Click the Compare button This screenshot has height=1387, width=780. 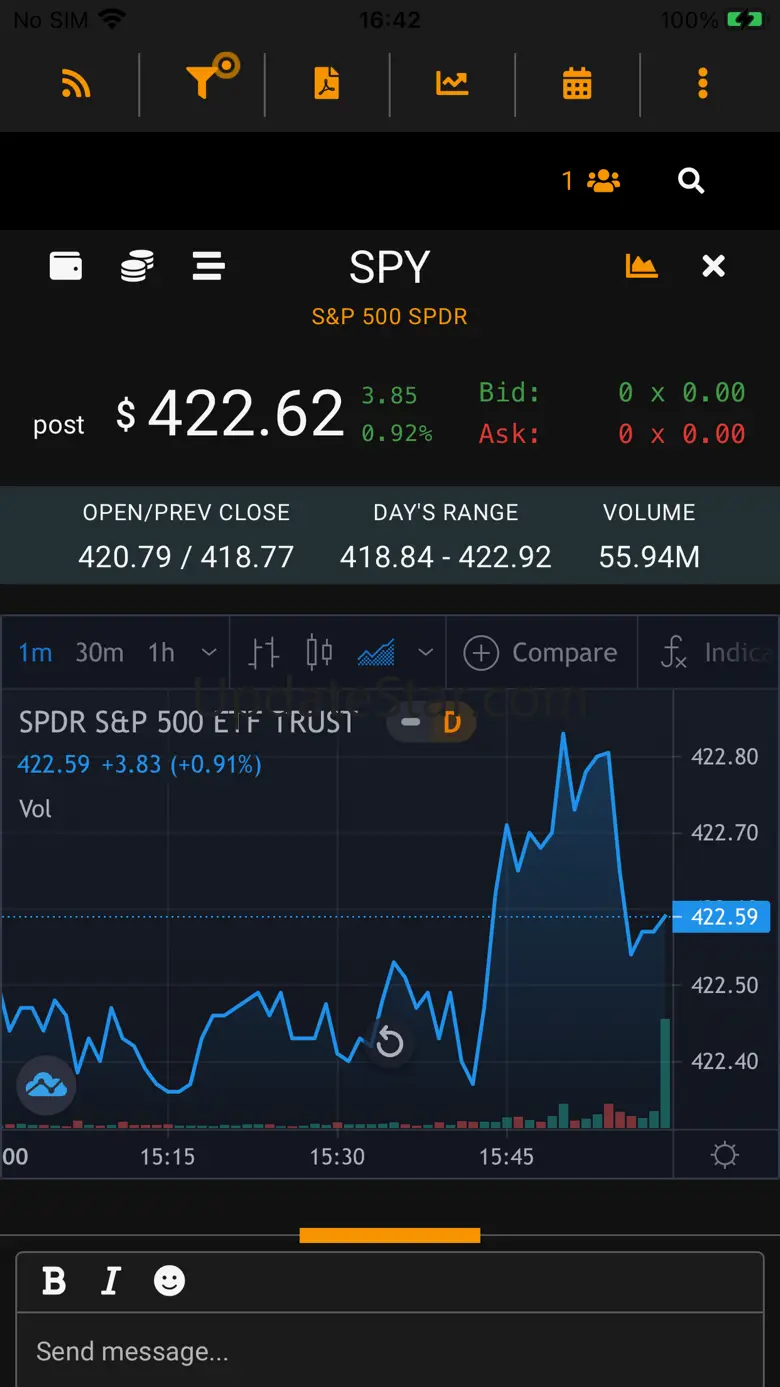[541, 653]
